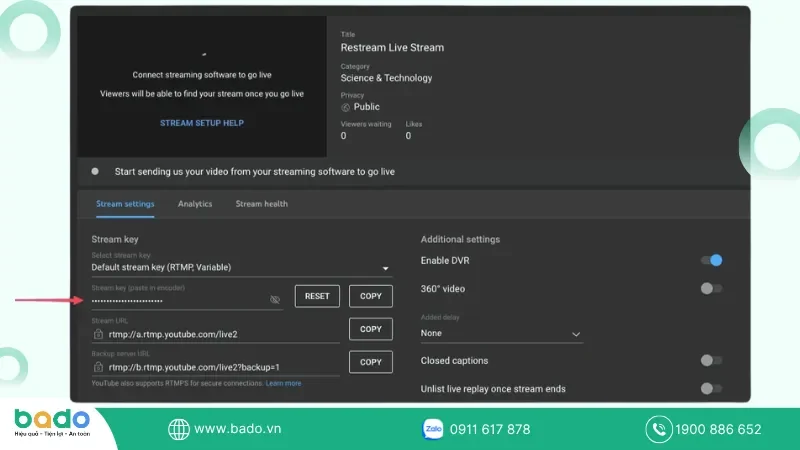Click the Stream key section heading
This screenshot has width=800, height=450.
pos(115,239)
